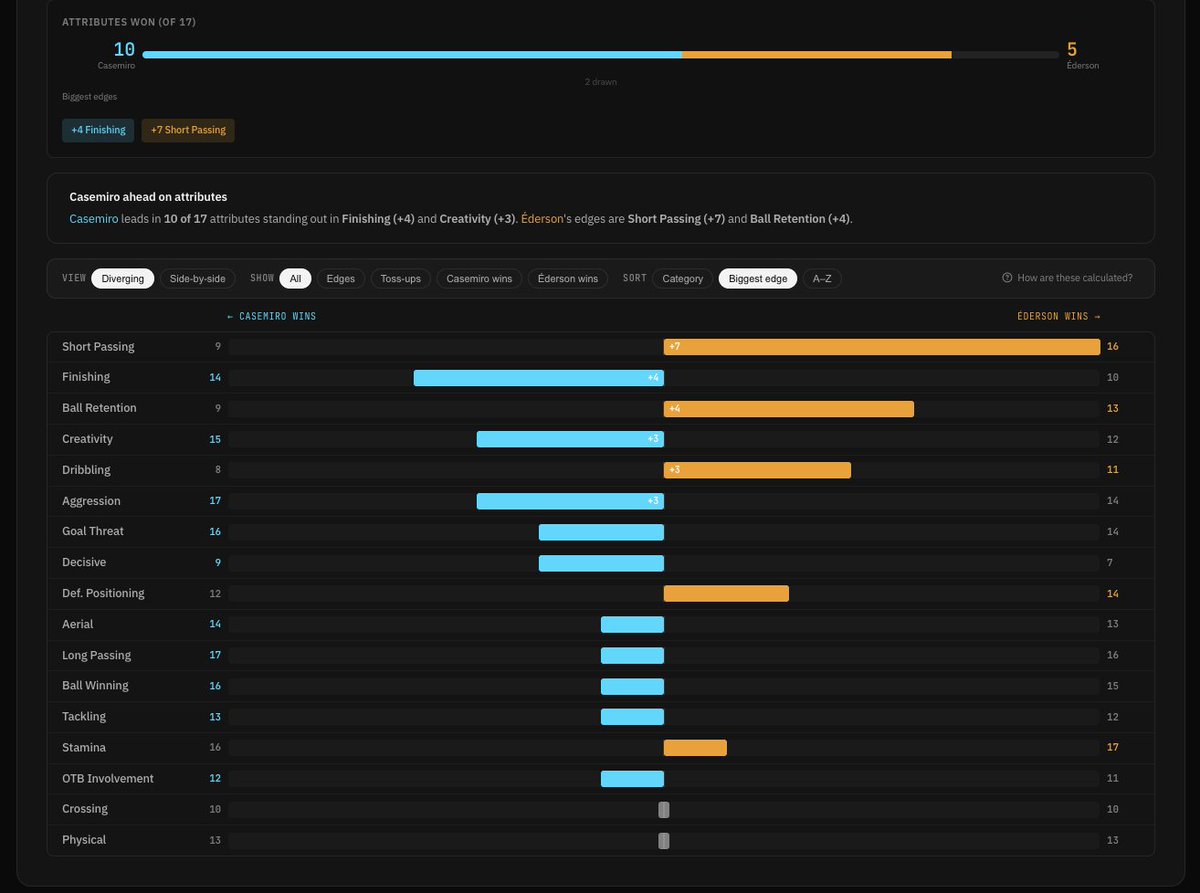Filter to show Toss-ups

click(x=401, y=278)
